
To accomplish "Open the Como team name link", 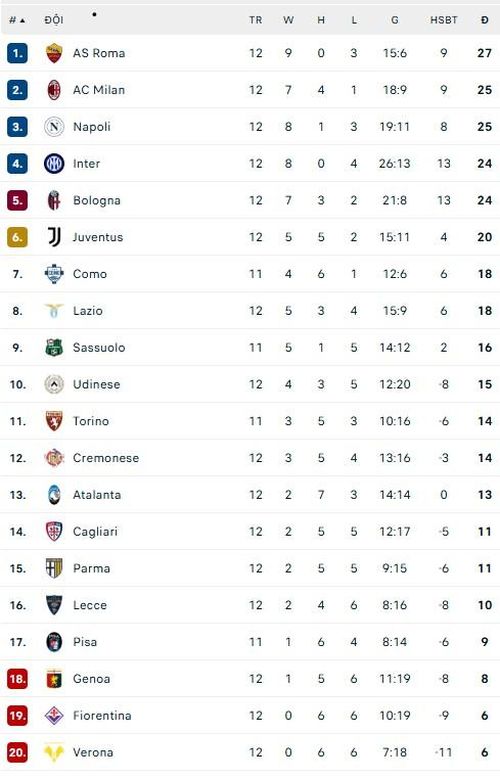I will (x=89, y=274).
